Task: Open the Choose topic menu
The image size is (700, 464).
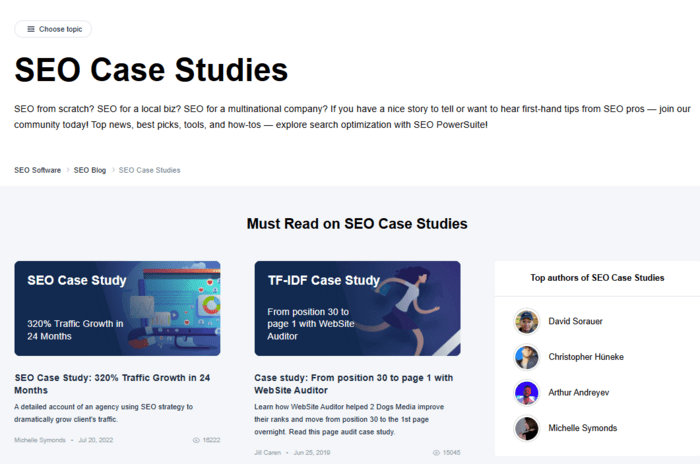Action: pos(53,29)
